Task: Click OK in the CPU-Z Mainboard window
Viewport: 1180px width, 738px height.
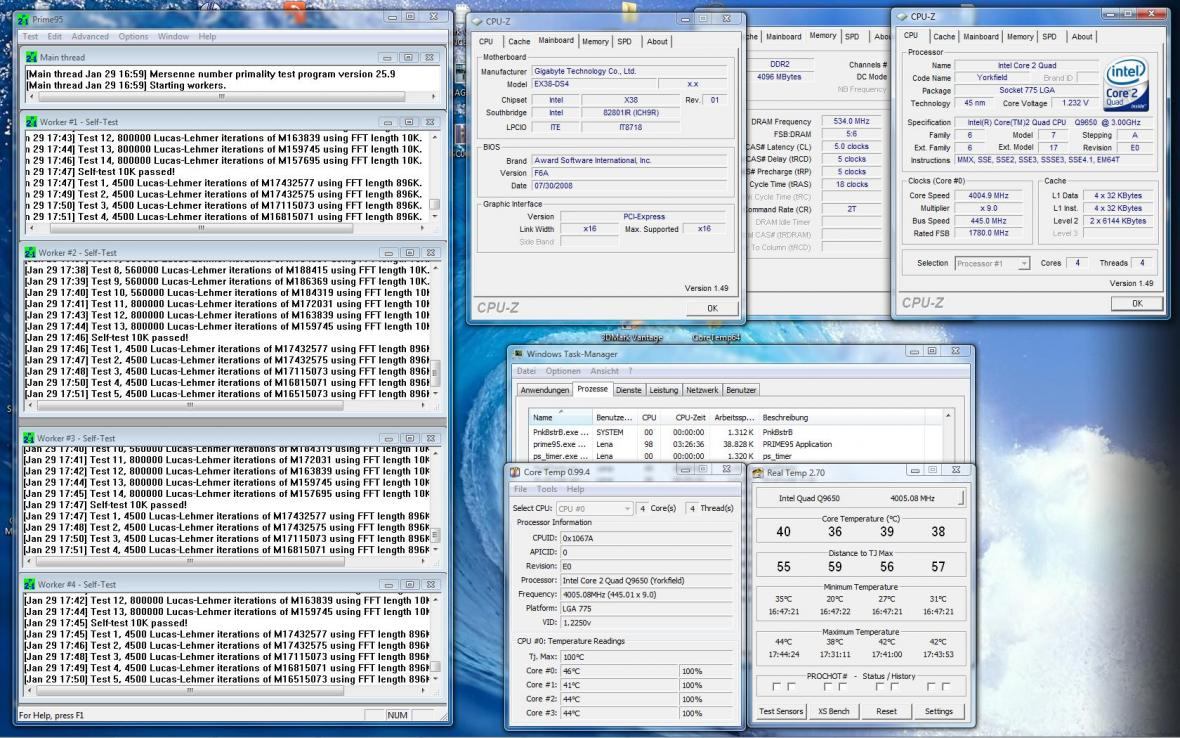Action: (712, 308)
